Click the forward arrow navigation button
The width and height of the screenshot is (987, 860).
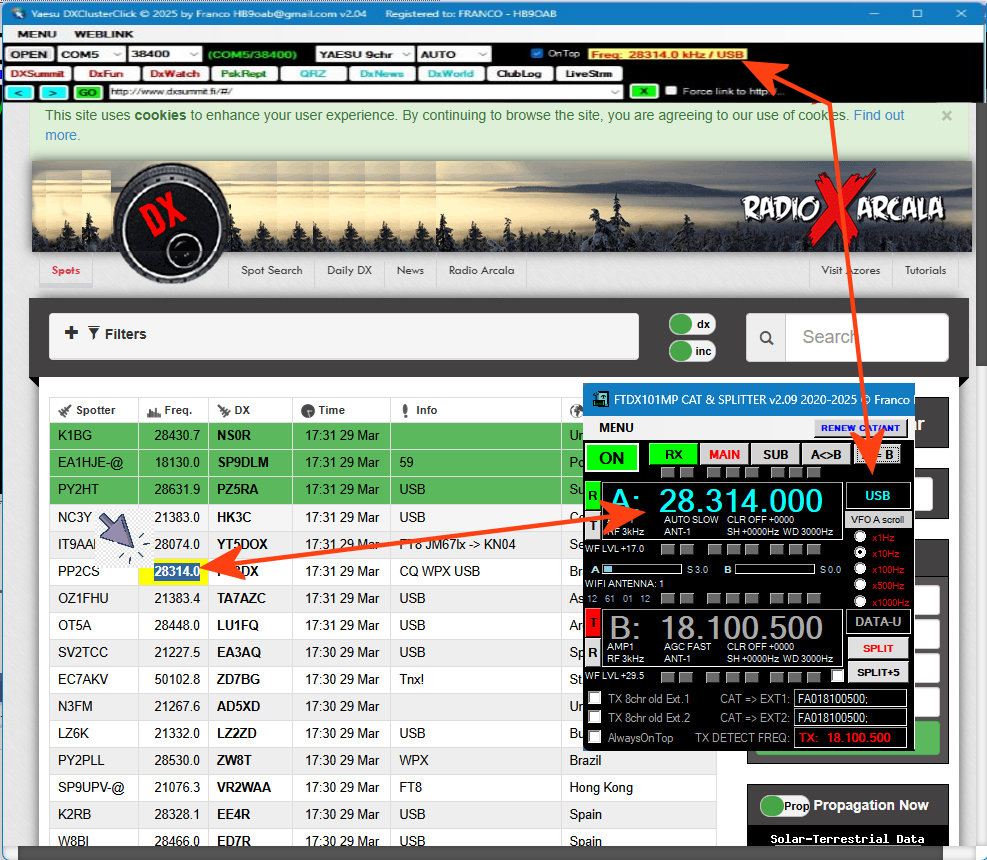(x=55, y=92)
